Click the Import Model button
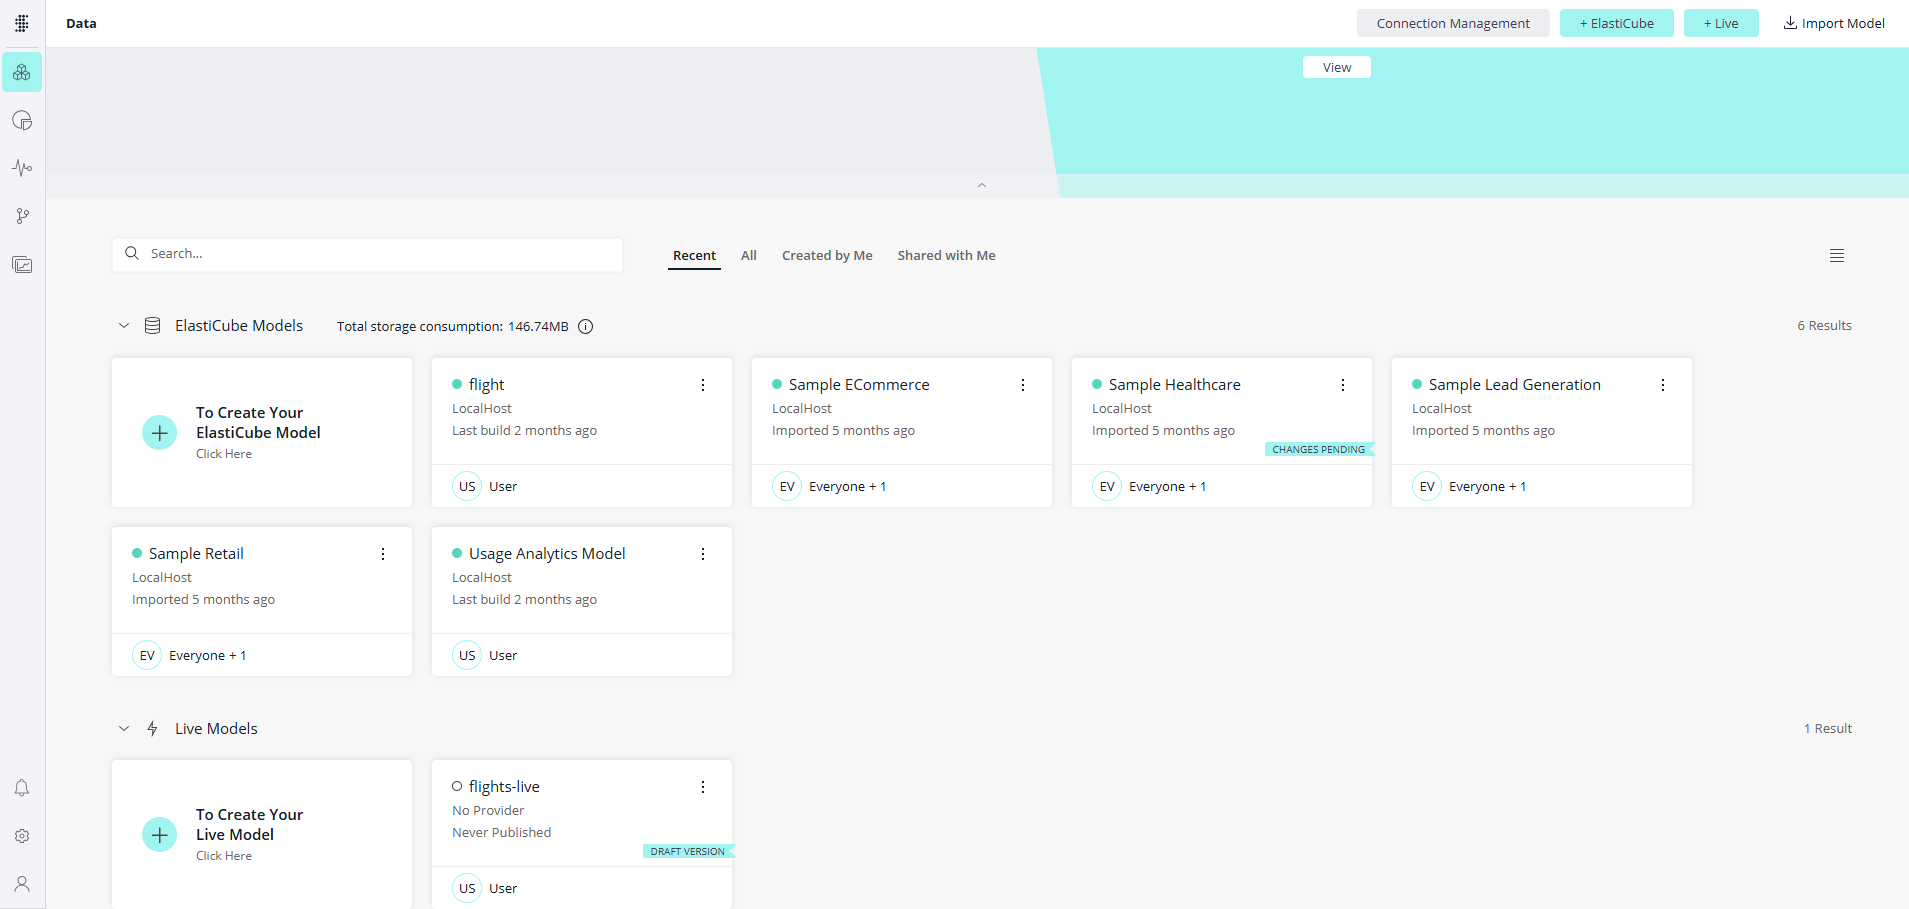Screen dimensions: 1909x909 (x=1834, y=24)
